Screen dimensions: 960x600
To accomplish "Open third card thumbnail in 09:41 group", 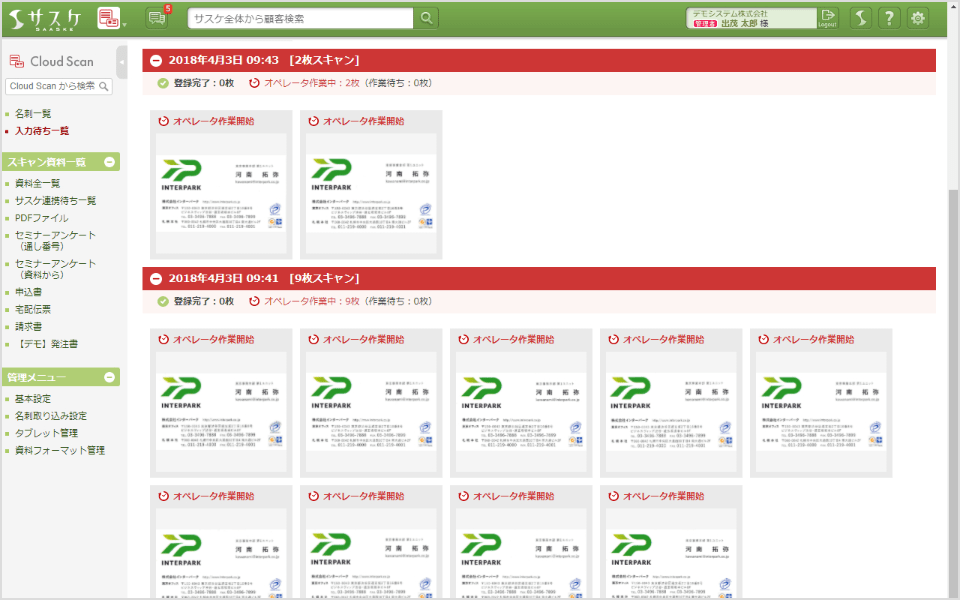I will [521, 411].
